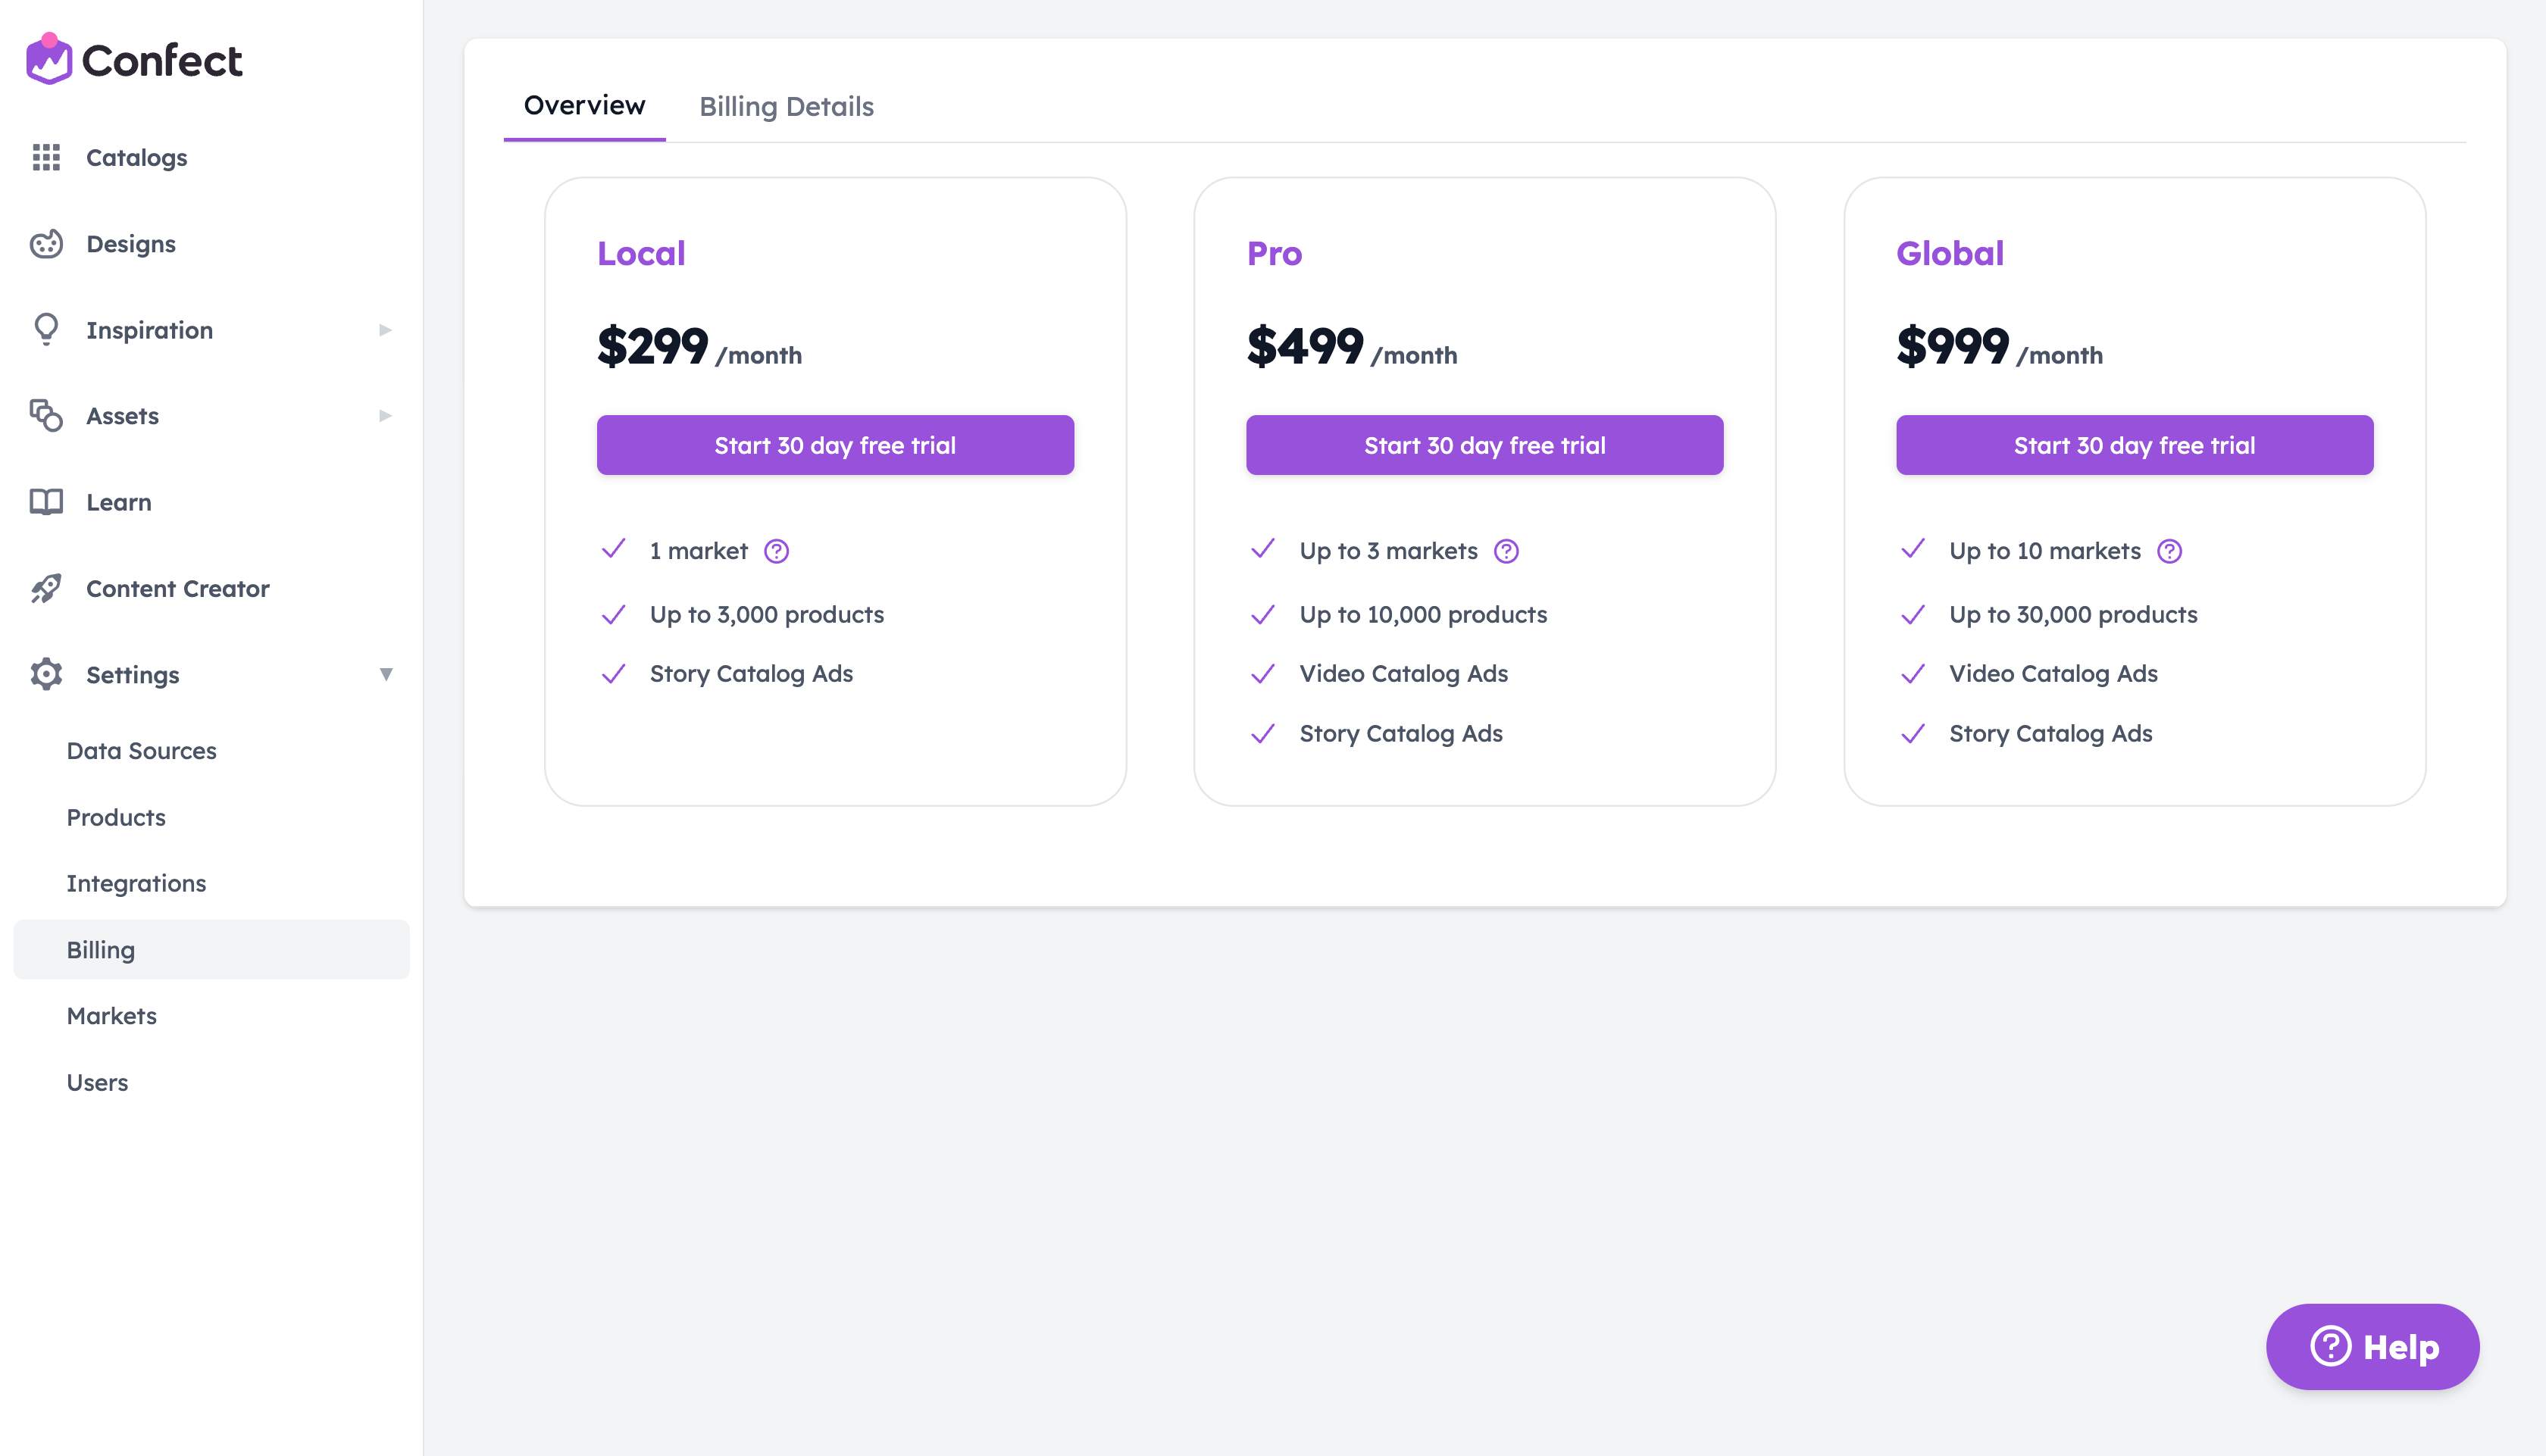Open the Help chat widget
Image resolution: width=2546 pixels, height=1456 pixels.
click(x=2372, y=1346)
